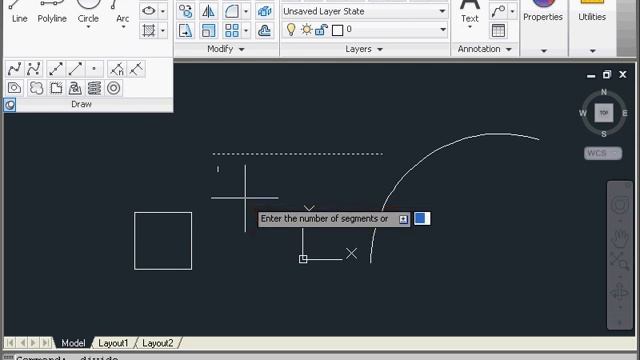Viewport: 640px width, 360px height.
Task: Expand the Properties panel
Action: pos(544,51)
